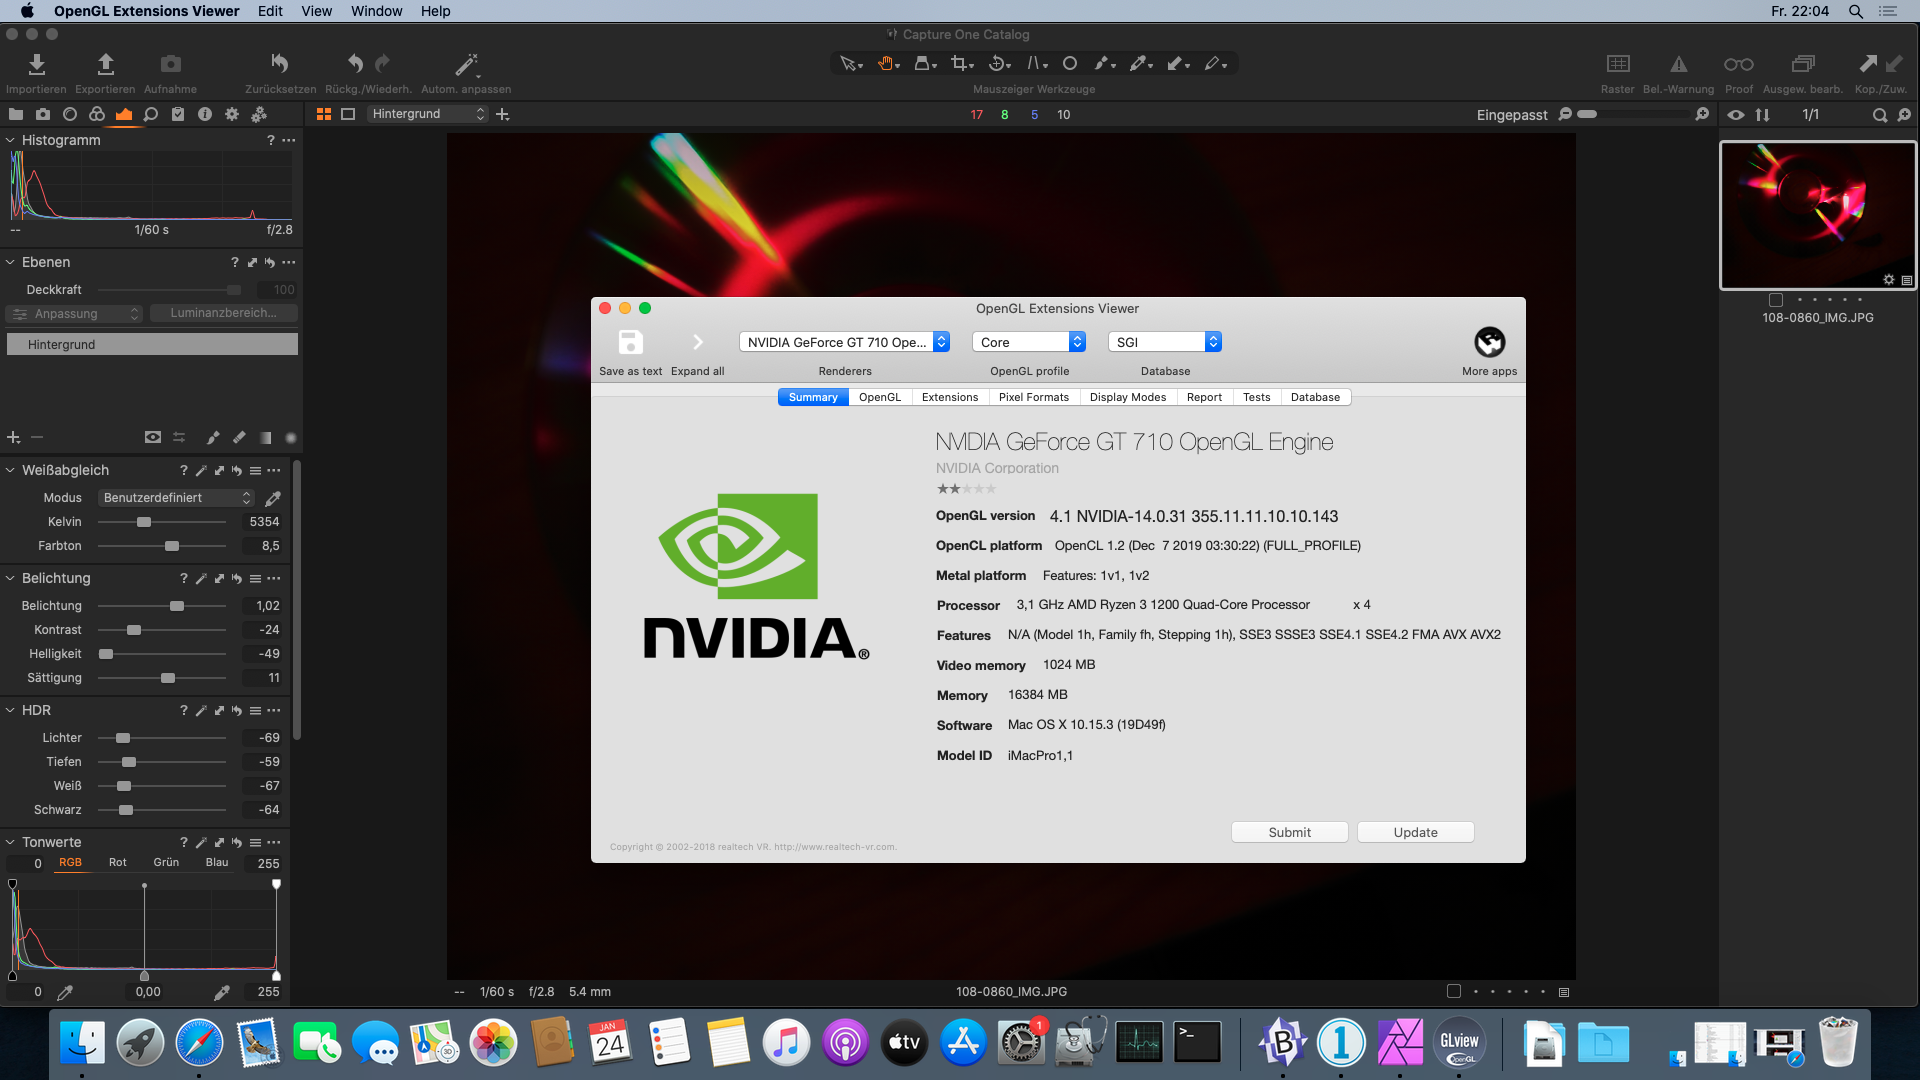Click the Bel.-Warnung exposure warning icon
1920x1080 pixels.
tap(1678, 64)
